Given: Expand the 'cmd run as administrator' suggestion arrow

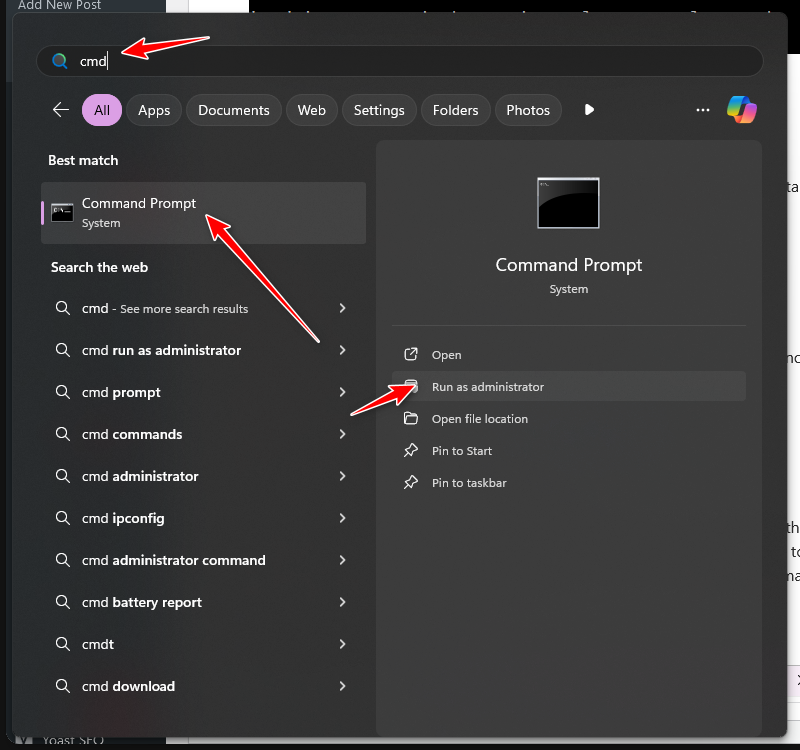Looking at the screenshot, I should 342,350.
